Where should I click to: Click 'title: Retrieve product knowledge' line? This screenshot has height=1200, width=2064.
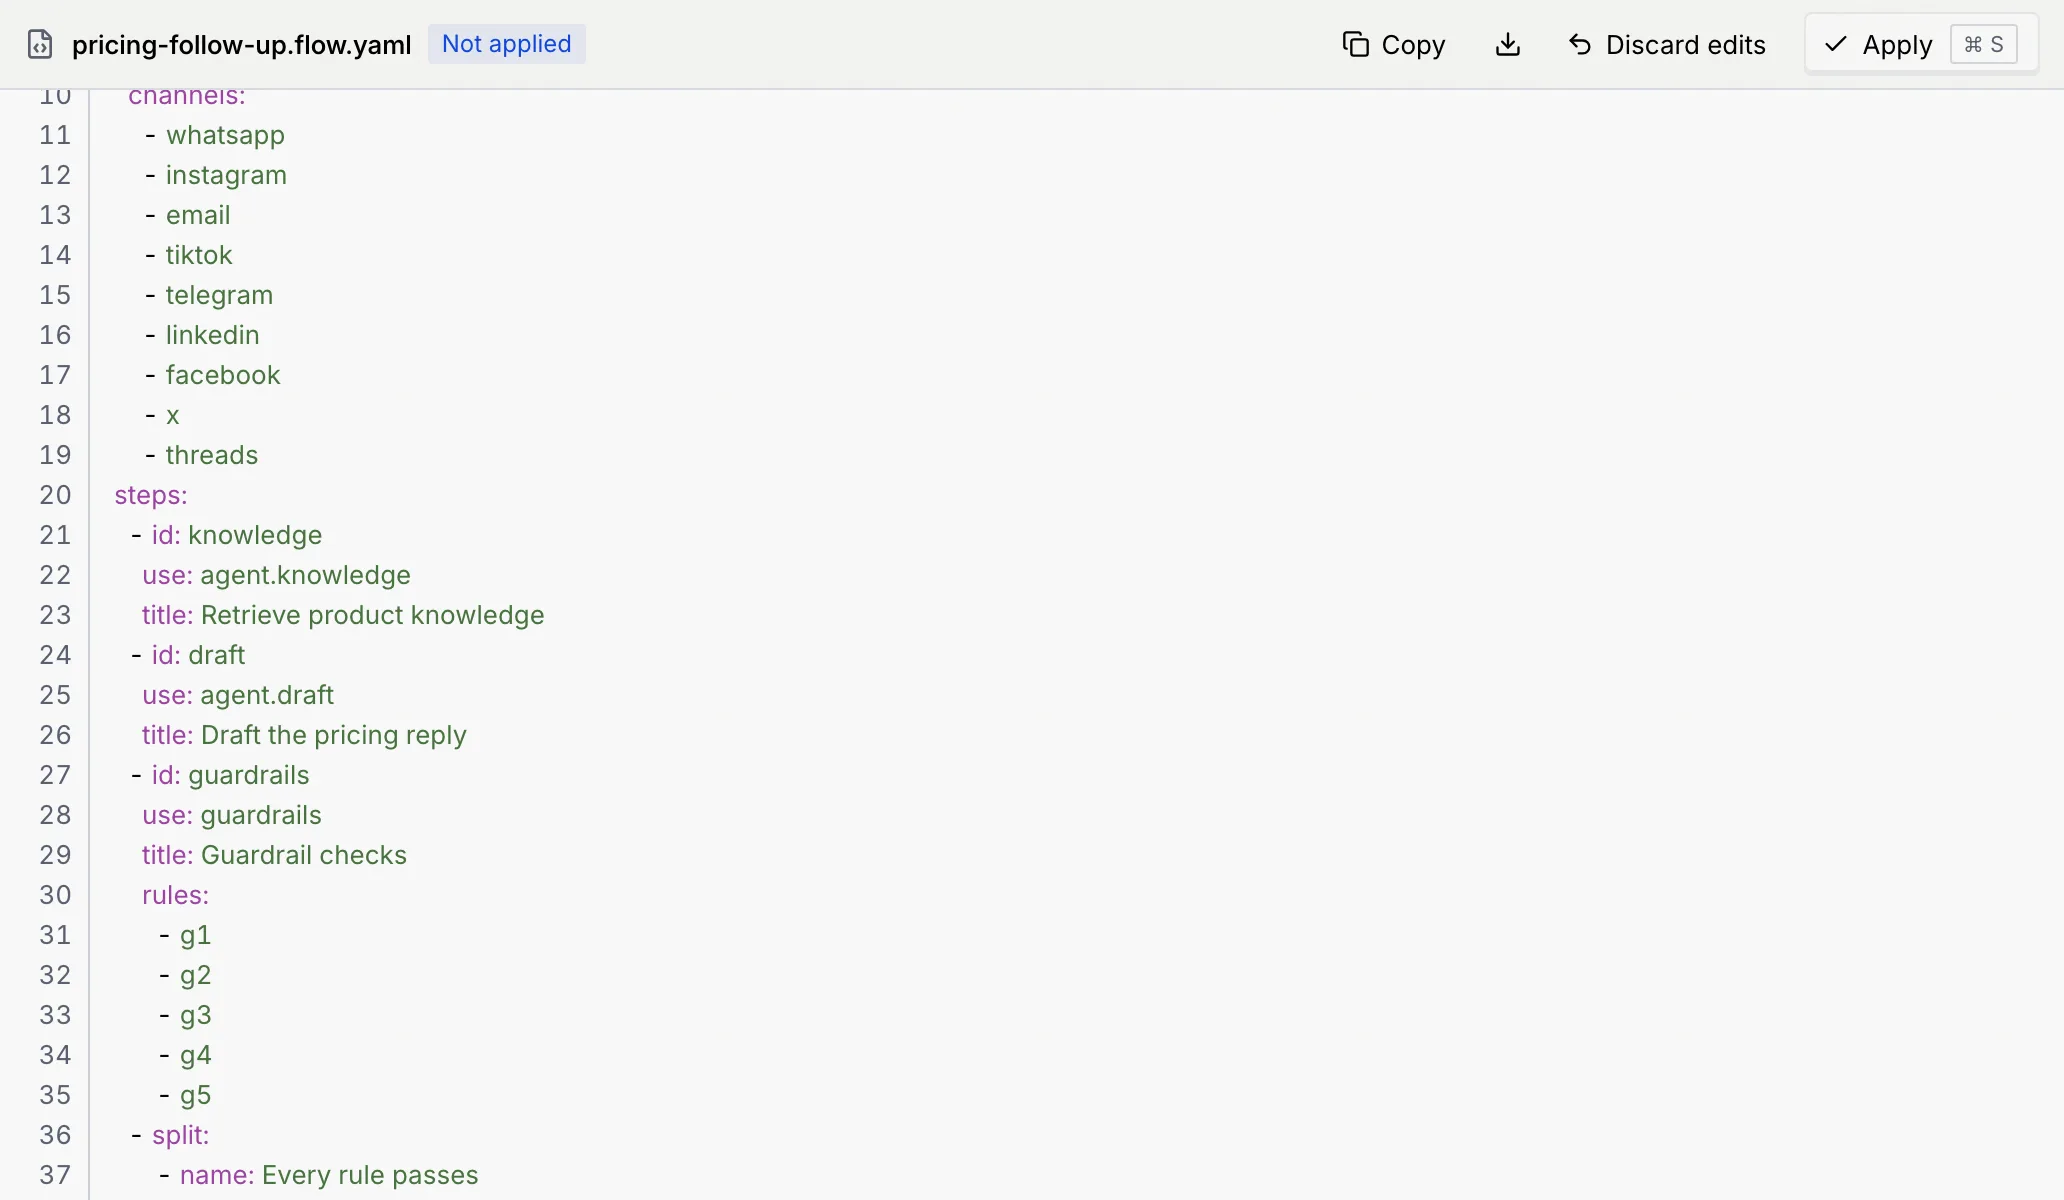tap(343, 615)
